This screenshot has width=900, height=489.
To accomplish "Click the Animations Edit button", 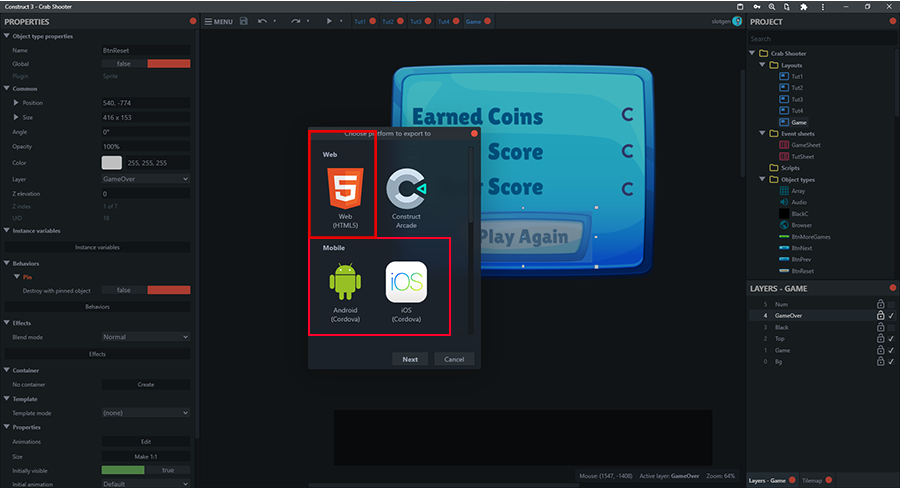I will (x=146, y=442).
